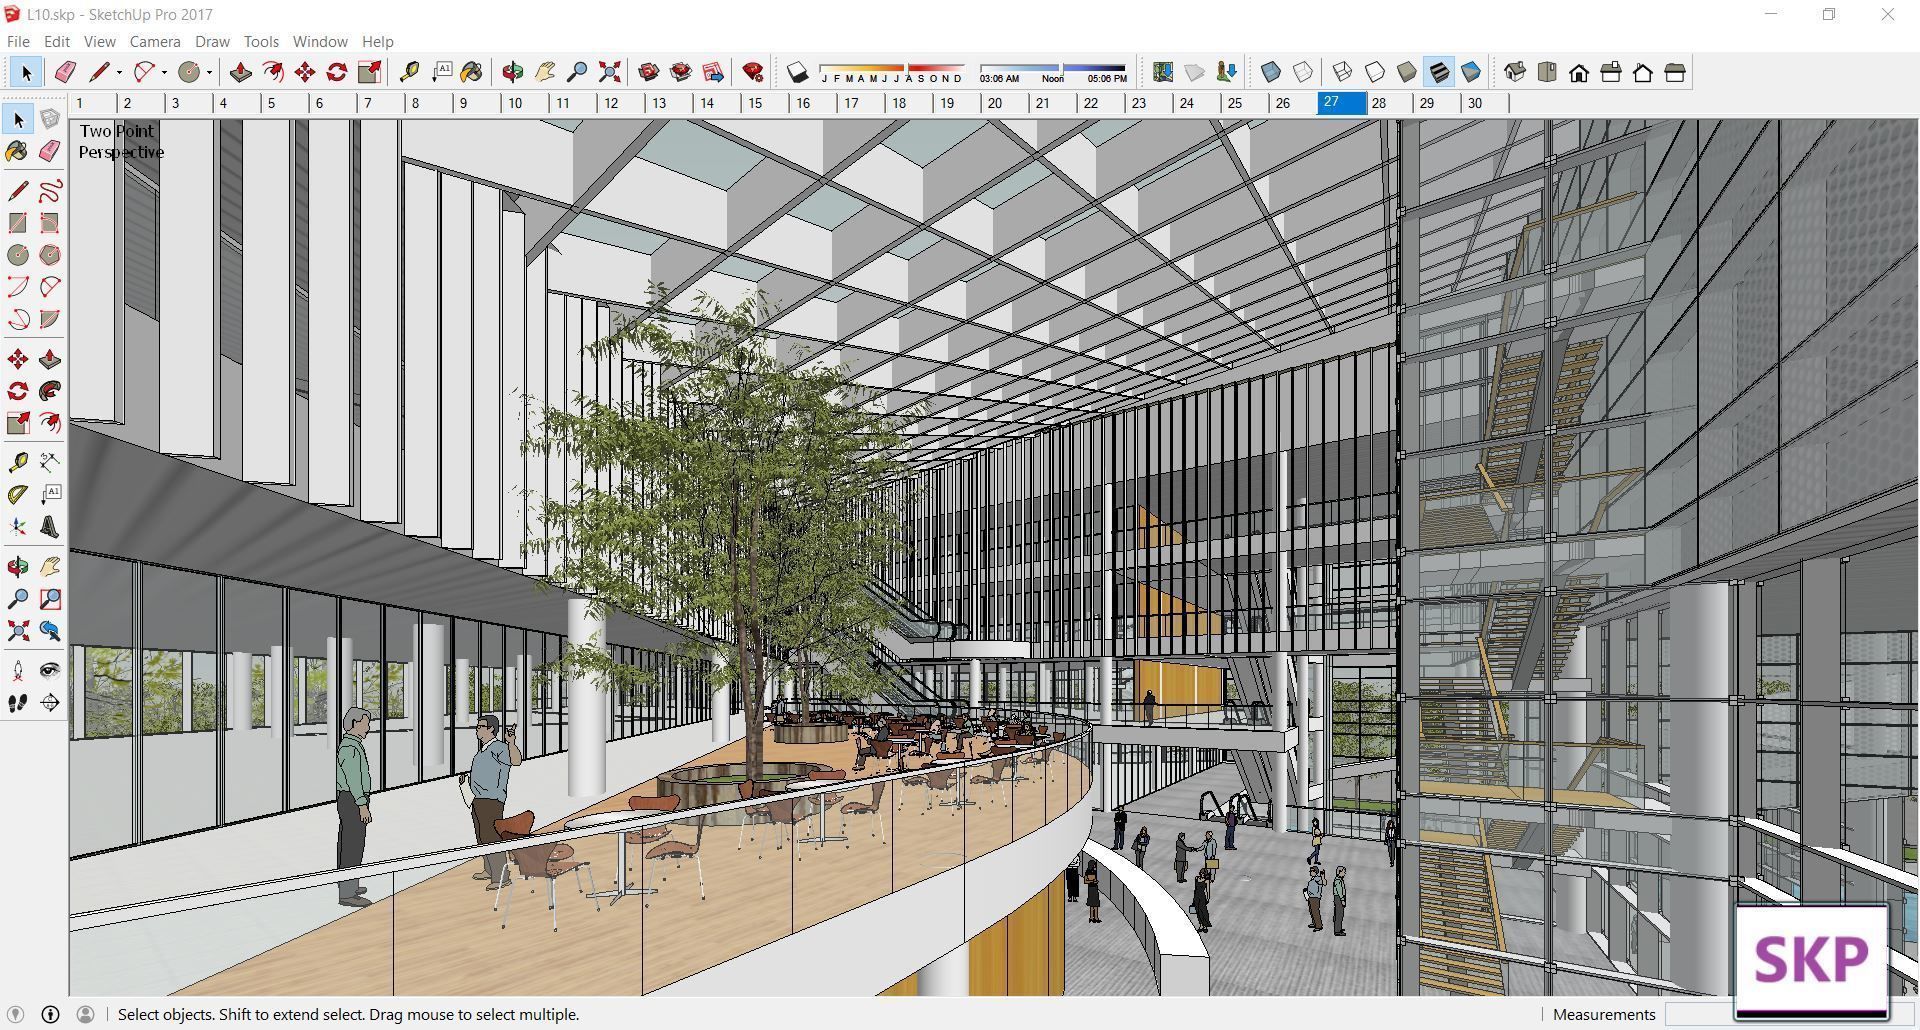Select the Follow Me tool
Image resolution: width=1920 pixels, height=1030 pixels.
click(x=50, y=391)
